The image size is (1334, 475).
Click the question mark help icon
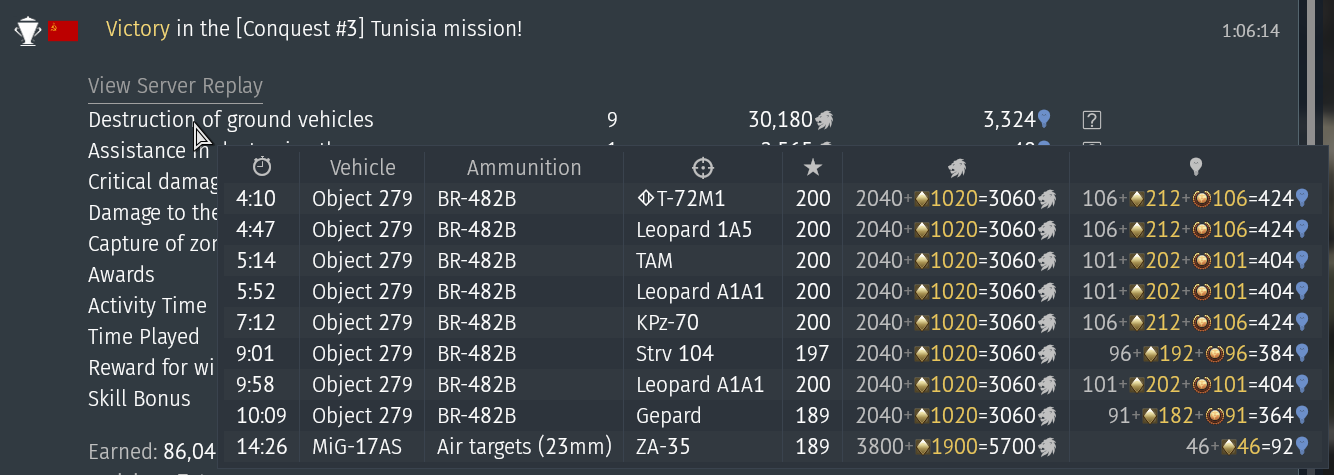point(1092,120)
